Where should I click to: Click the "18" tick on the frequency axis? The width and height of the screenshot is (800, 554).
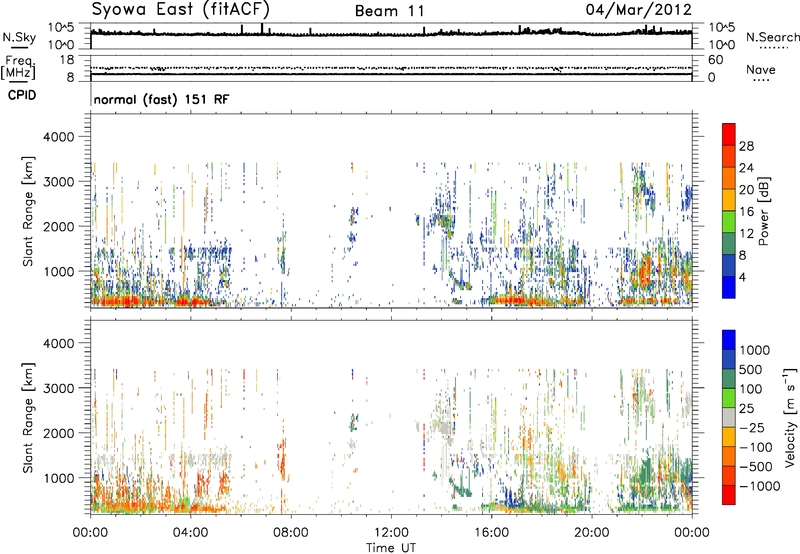[x=67, y=60]
